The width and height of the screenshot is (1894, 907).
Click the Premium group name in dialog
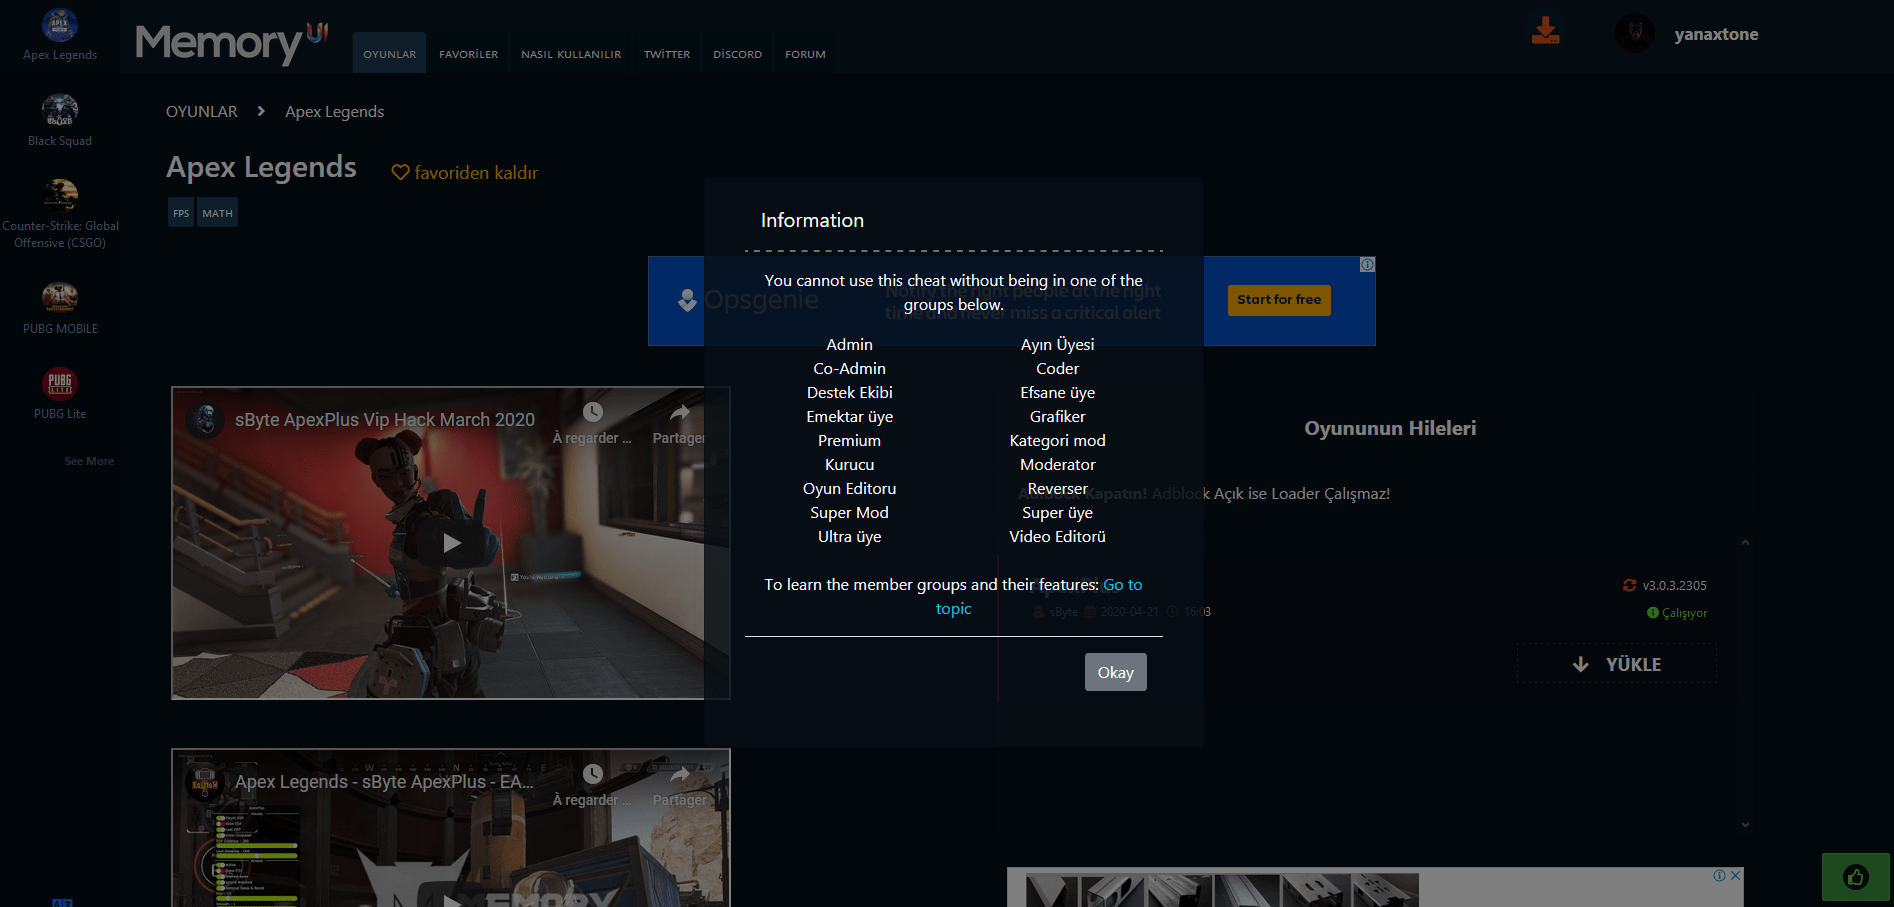point(850,441)
